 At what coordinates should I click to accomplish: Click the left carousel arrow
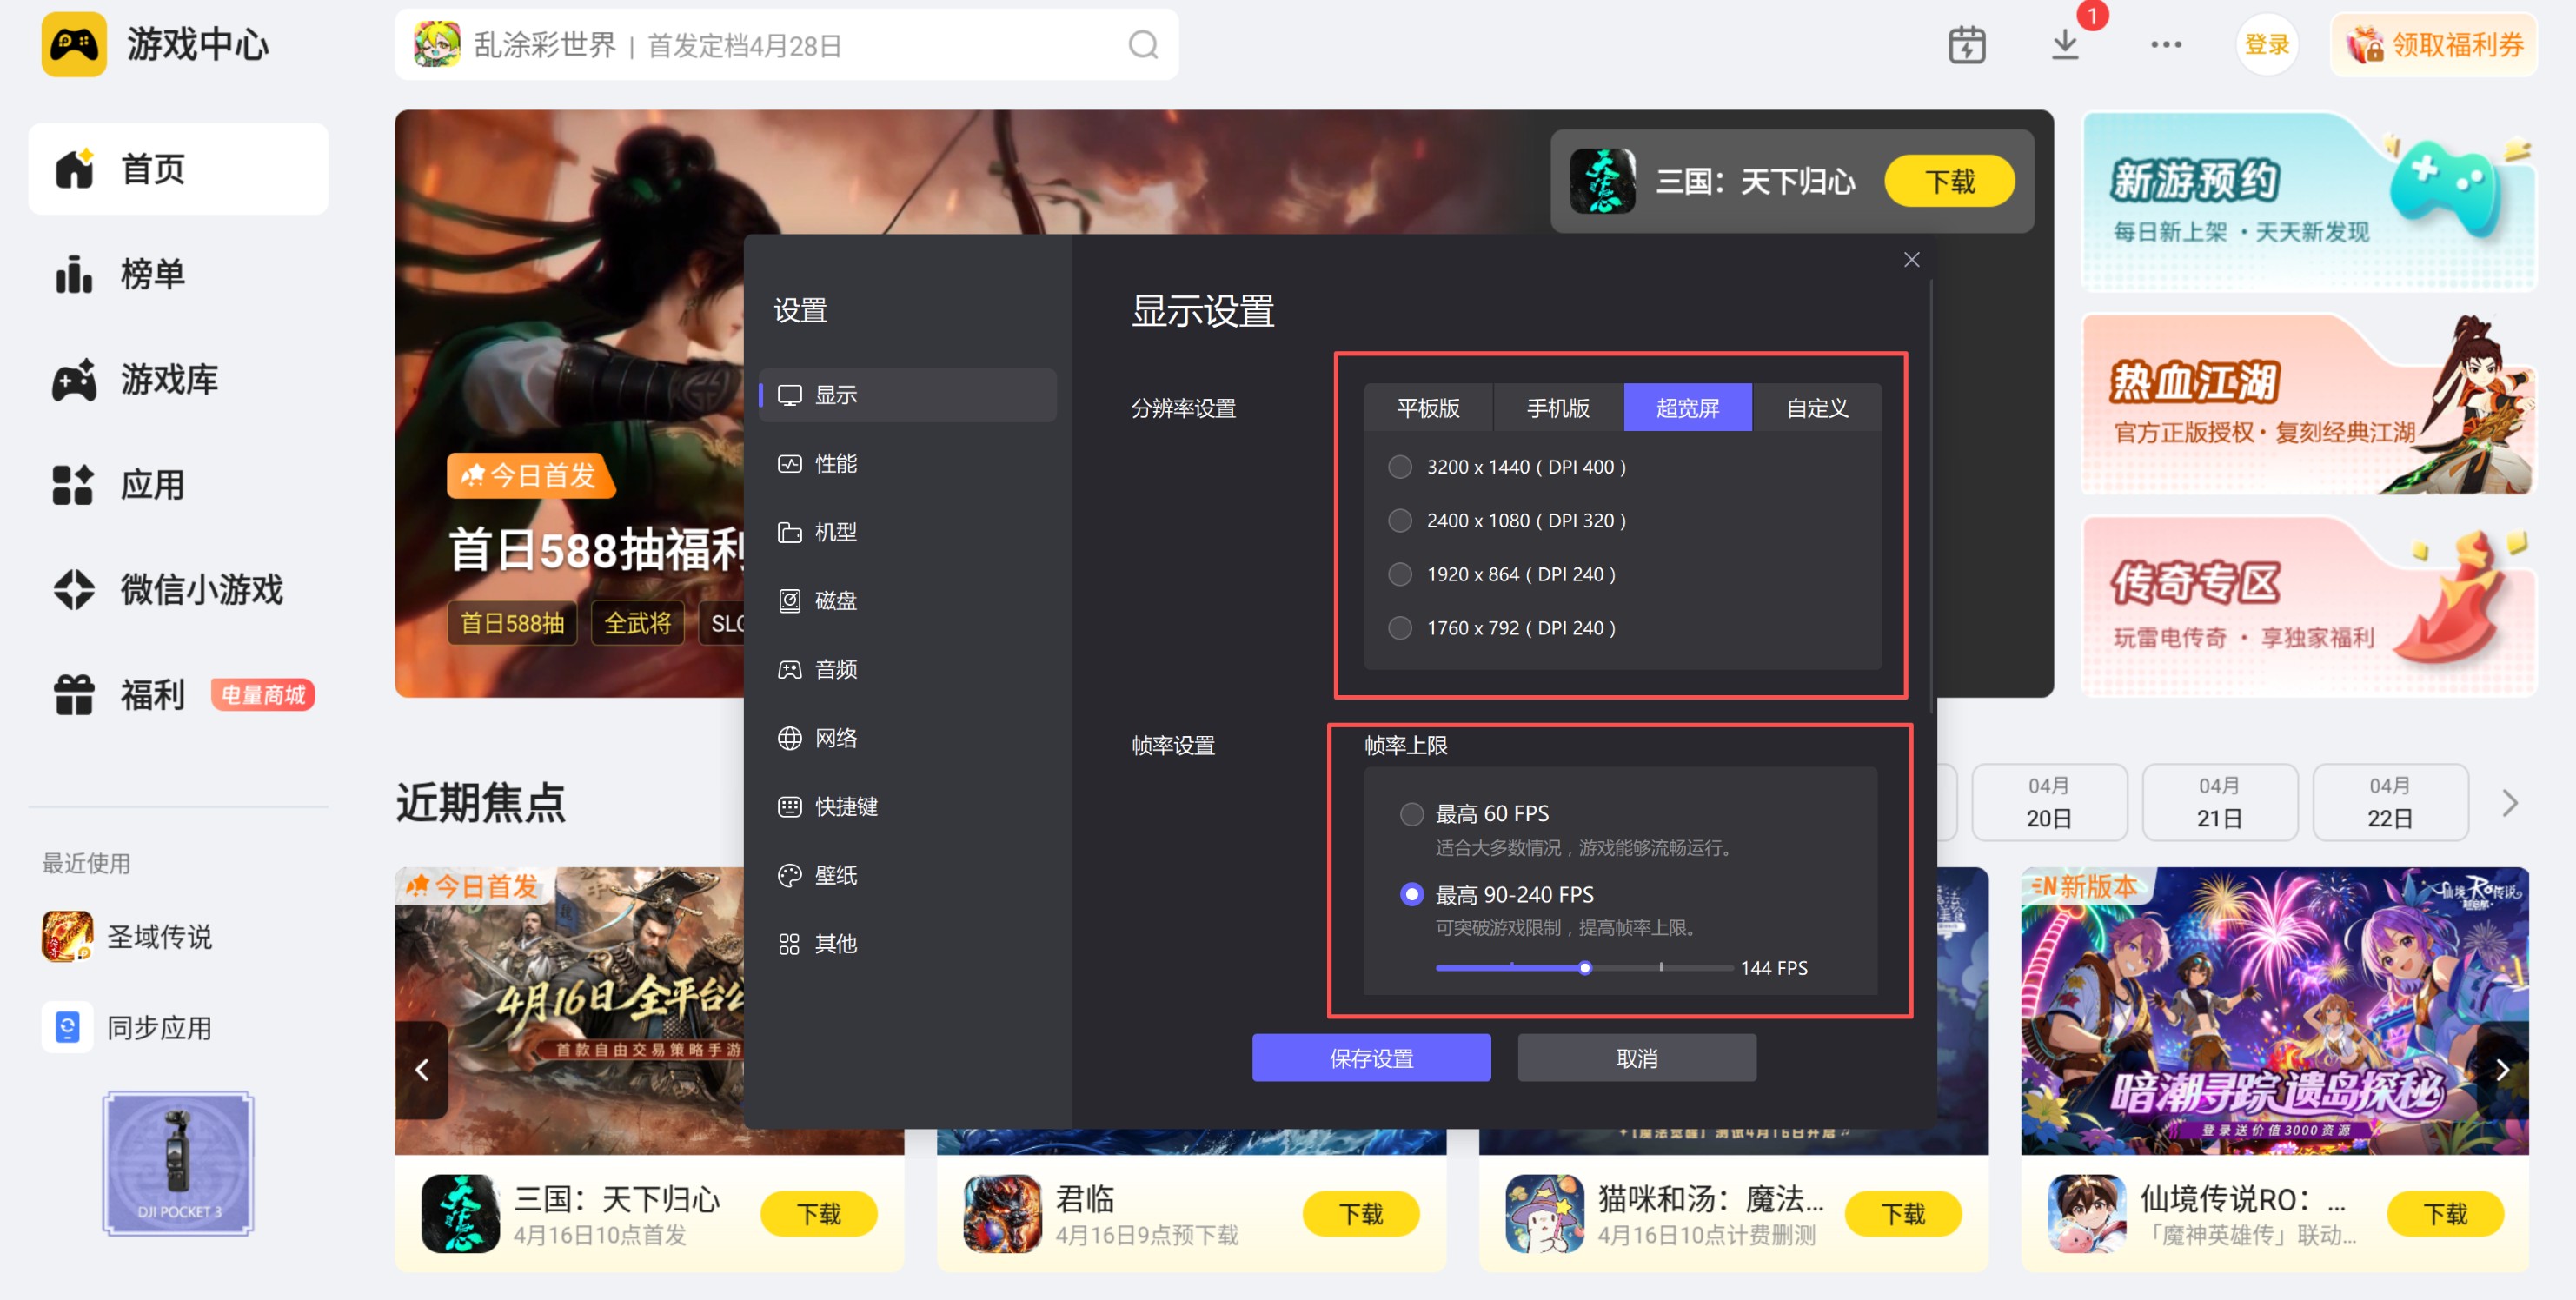click(x=422, y=1070)
